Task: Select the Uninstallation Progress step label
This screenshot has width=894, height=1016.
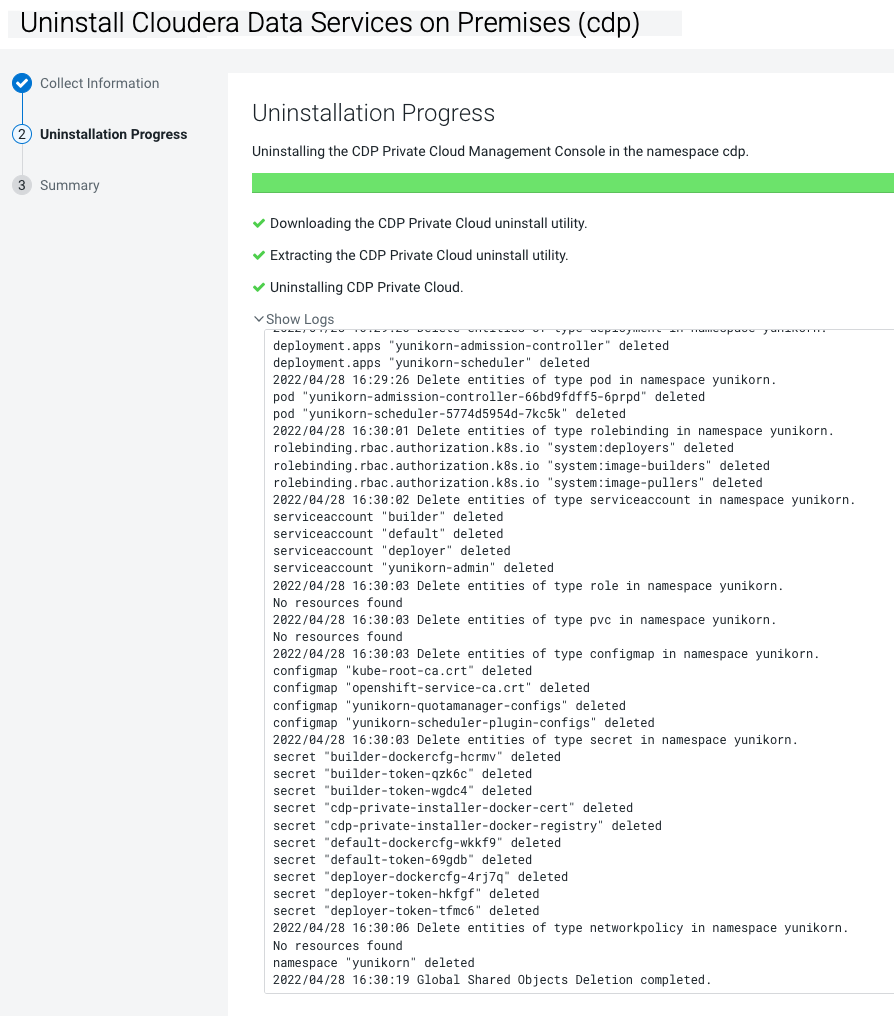Action: (x=113, y=134)
